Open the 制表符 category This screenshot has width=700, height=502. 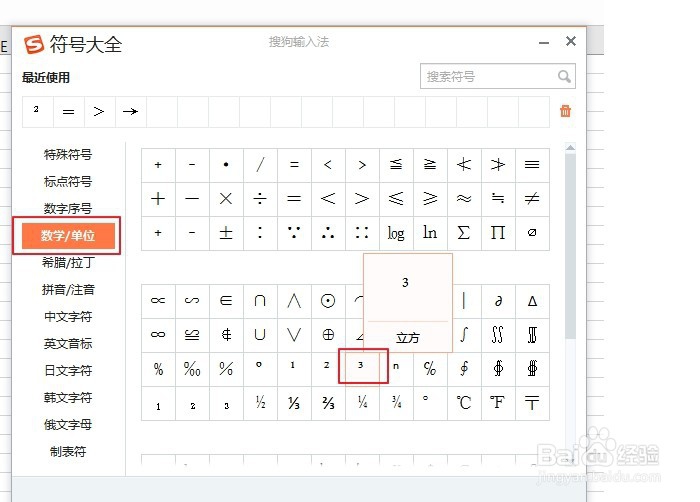click(x=68, y=452)
